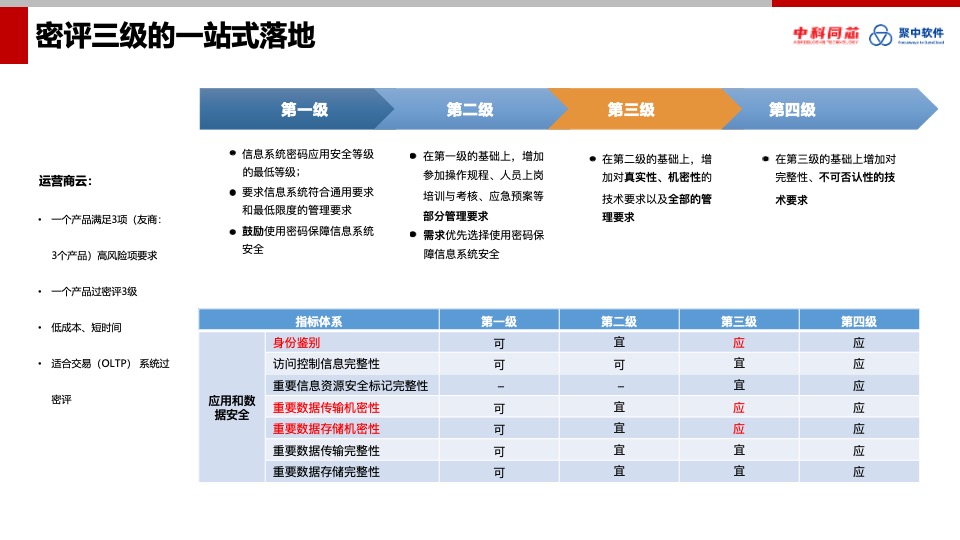Click the bullet 需求优先选择使用密码保
The height and width of the screenshot is (540, 960).
(x=483, y=235)
